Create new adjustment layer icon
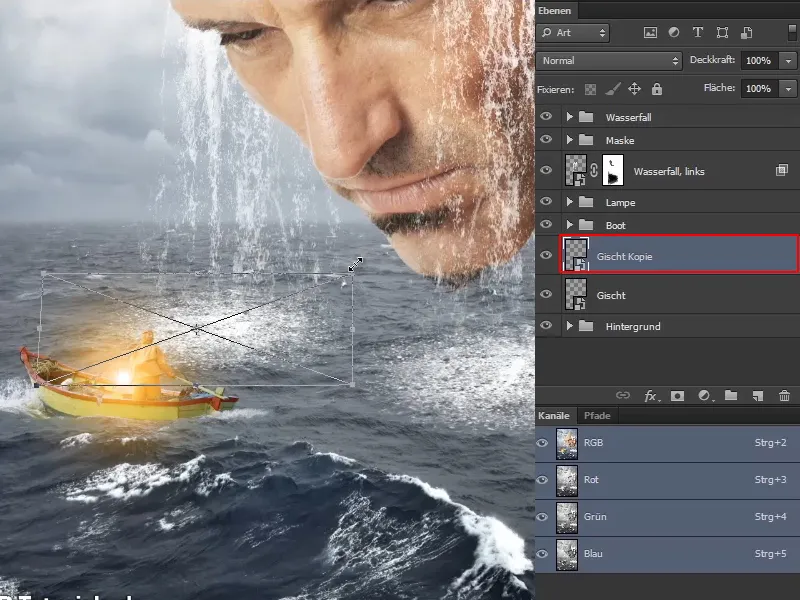800x600 pixels. pyautogui.click(x=705, y=395)
